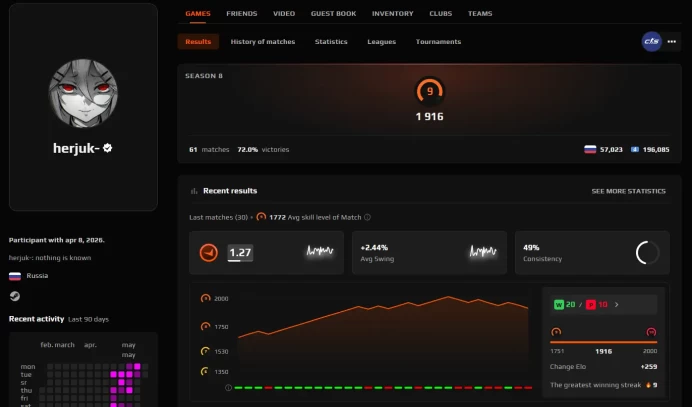Open History of matches
The height and width of the screenshot is (407, 692).
263,41
